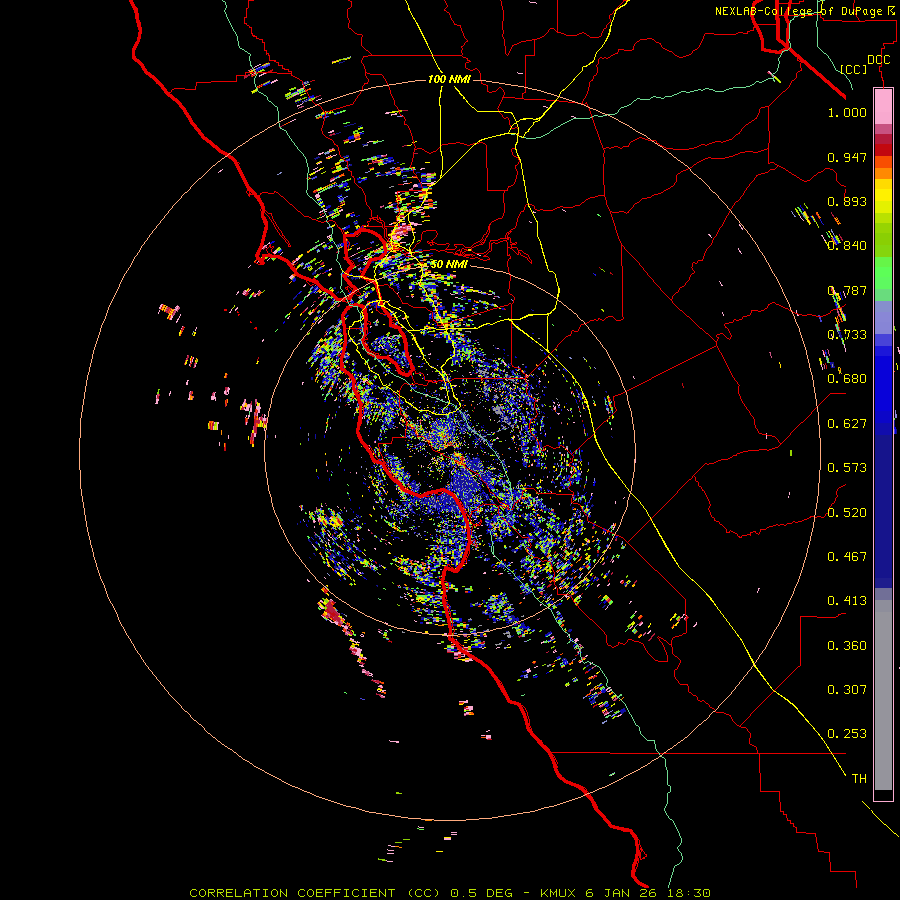Viewport: 900px width, 900px height.
Task: Click the 0.520 legend value
Action: click(847, 513)
